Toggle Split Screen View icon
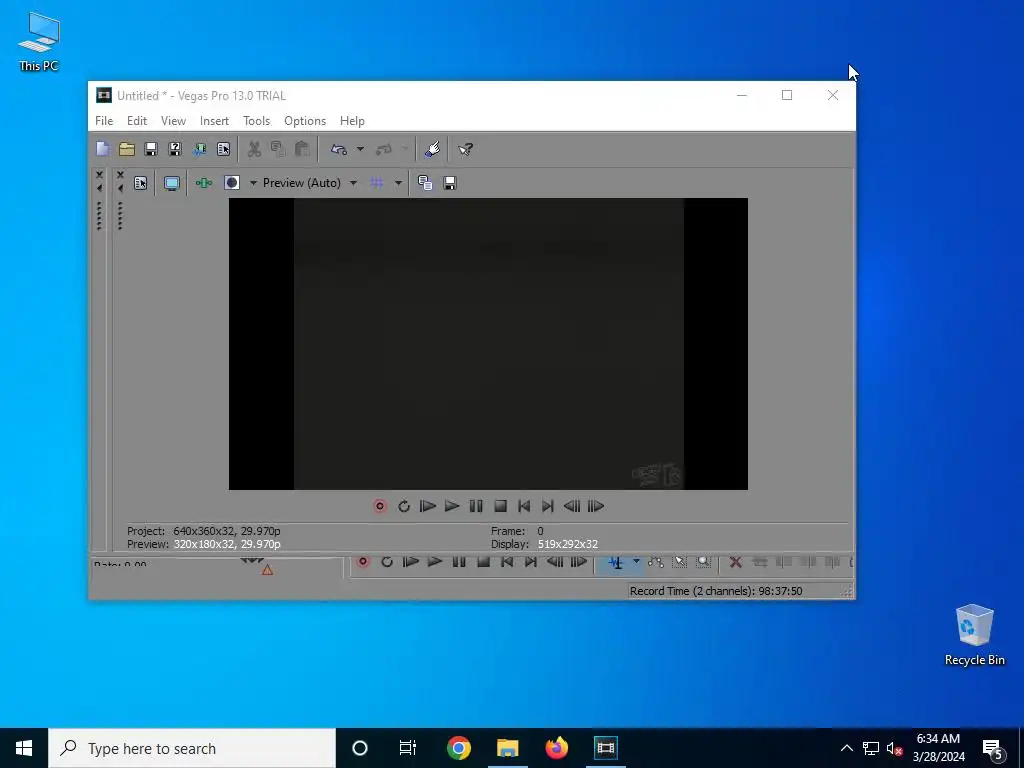1024x768 pixels. (x=232, y=183)
